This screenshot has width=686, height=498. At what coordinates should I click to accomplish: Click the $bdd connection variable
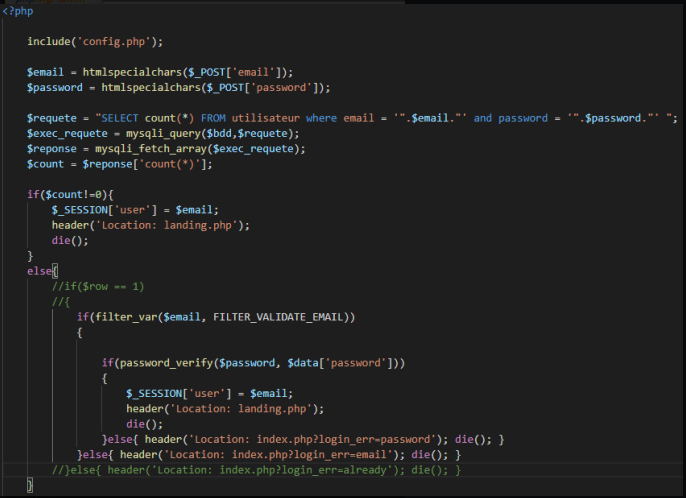click(x=219, y=133)
